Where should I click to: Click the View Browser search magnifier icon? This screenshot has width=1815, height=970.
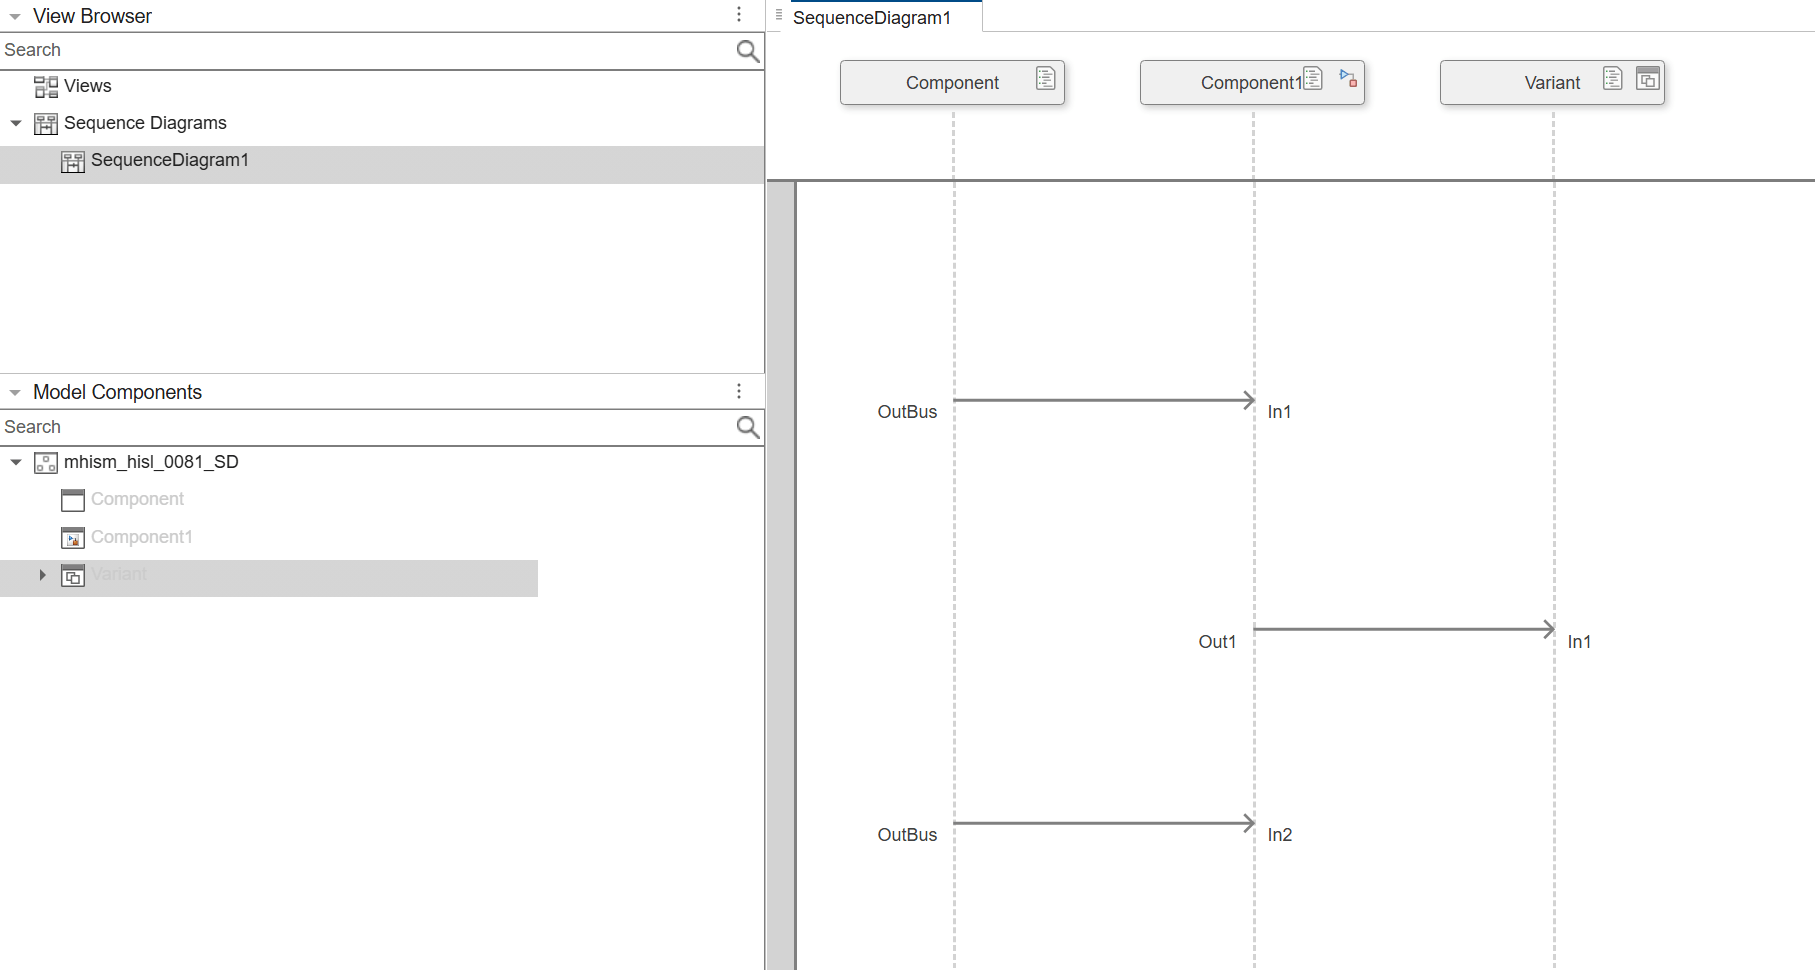point(747,51)
